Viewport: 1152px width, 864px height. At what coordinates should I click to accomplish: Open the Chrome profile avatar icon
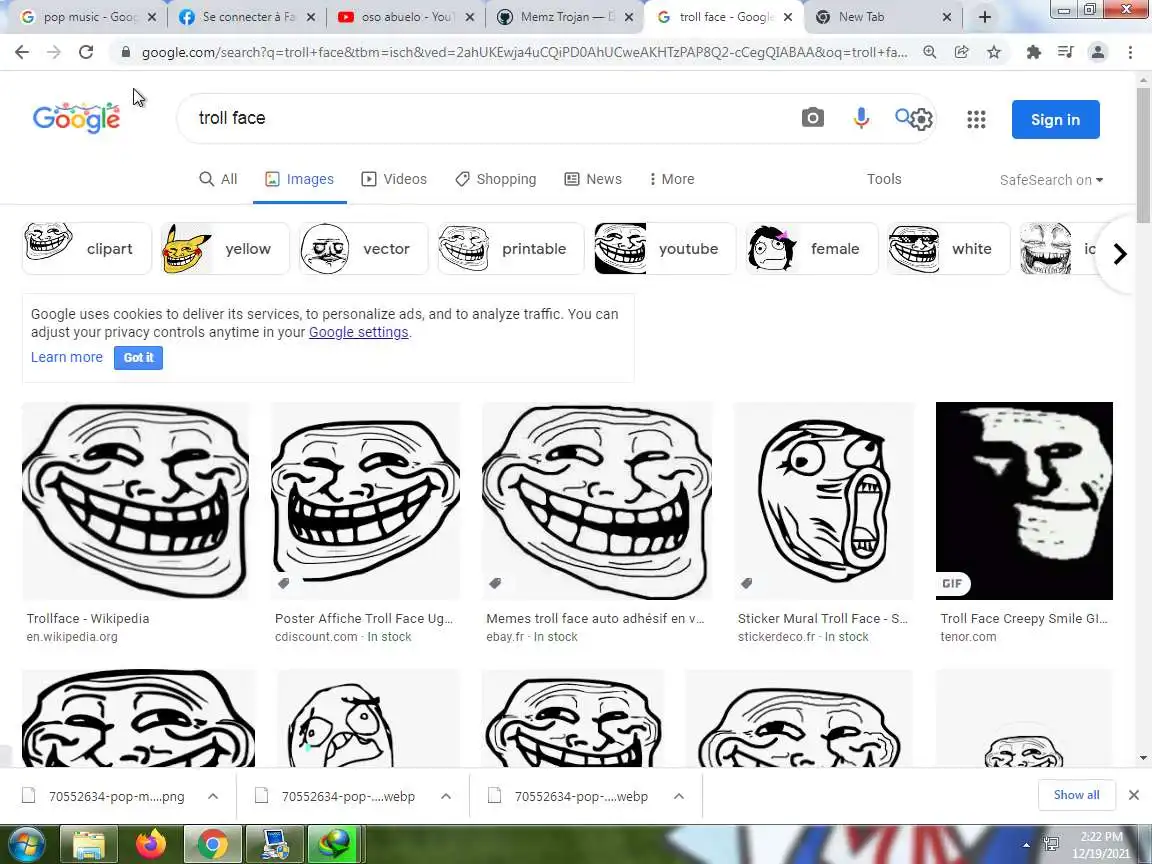pos(1098,52)
